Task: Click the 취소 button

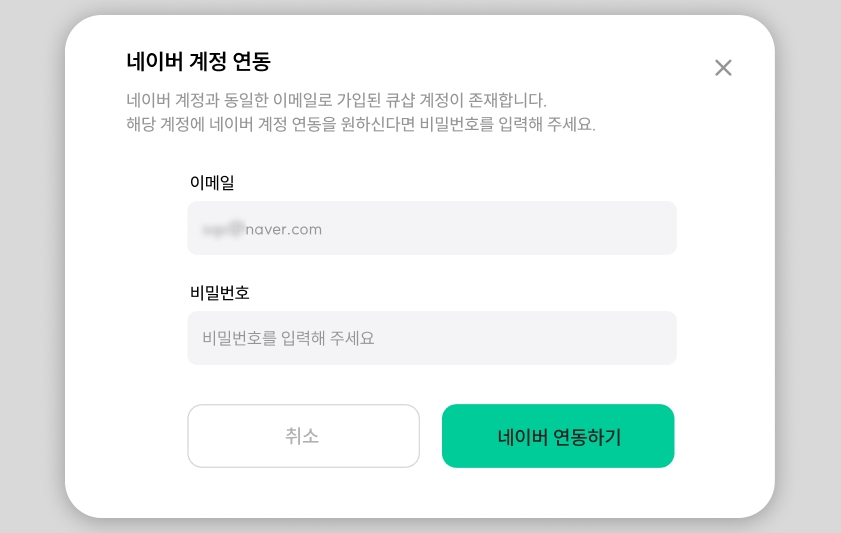Action: pyautogui.click(x=303, y=436)
